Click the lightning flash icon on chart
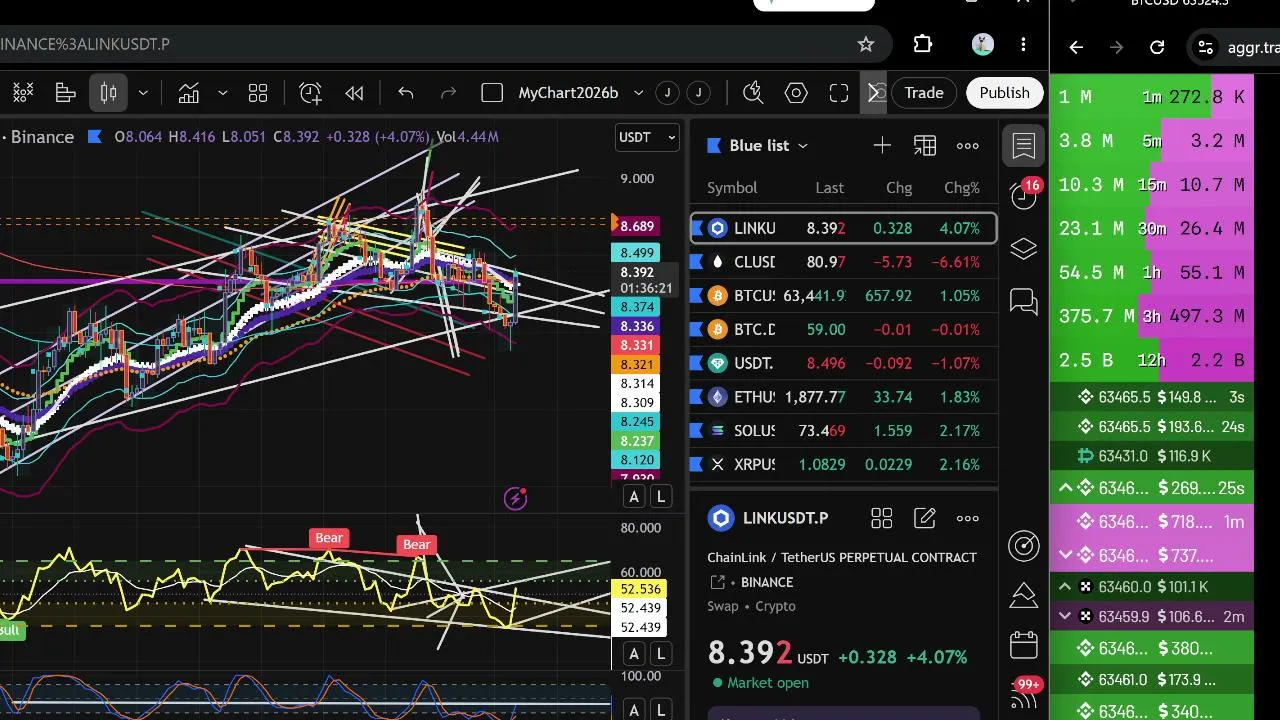 [x=516, y=498]
